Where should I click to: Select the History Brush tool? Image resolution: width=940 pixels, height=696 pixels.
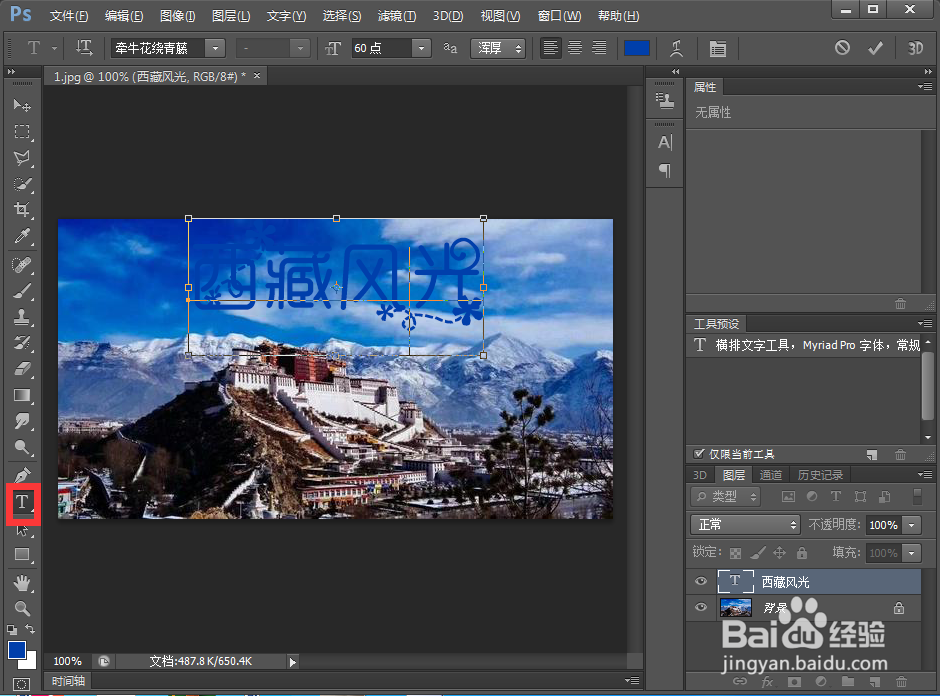[22, 343]
